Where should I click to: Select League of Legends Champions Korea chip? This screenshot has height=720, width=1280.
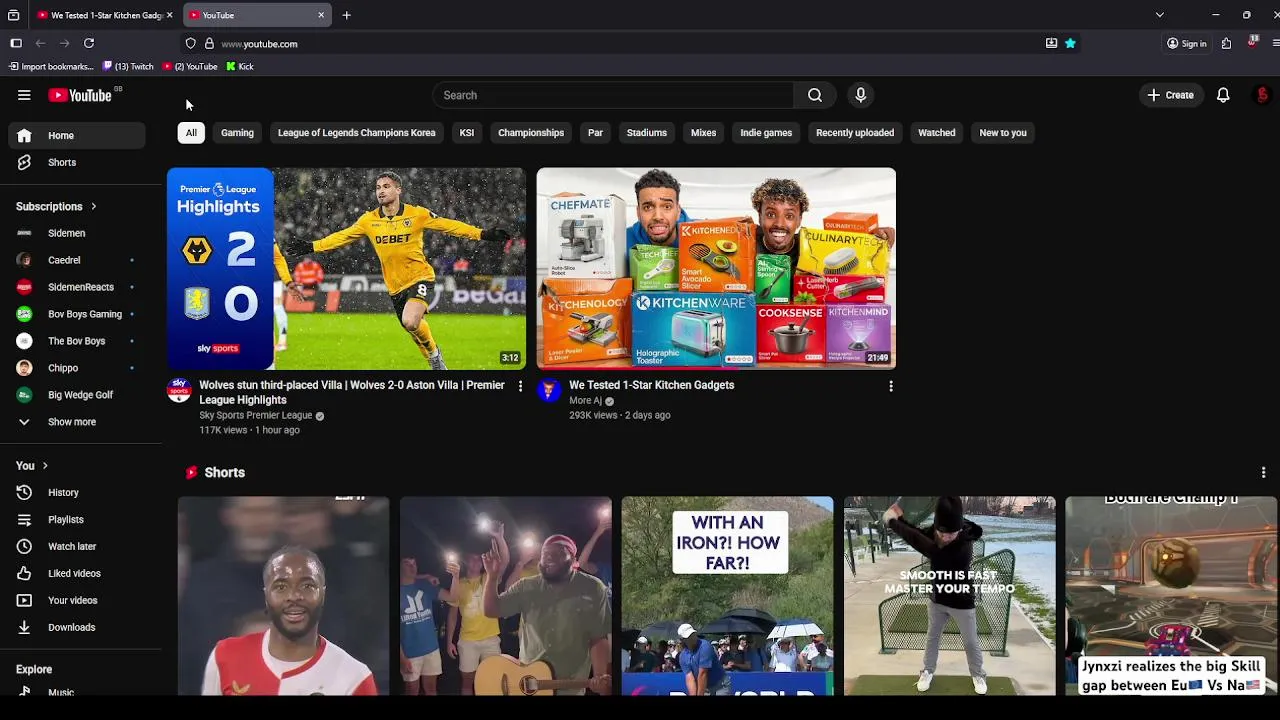click(356, 132)
